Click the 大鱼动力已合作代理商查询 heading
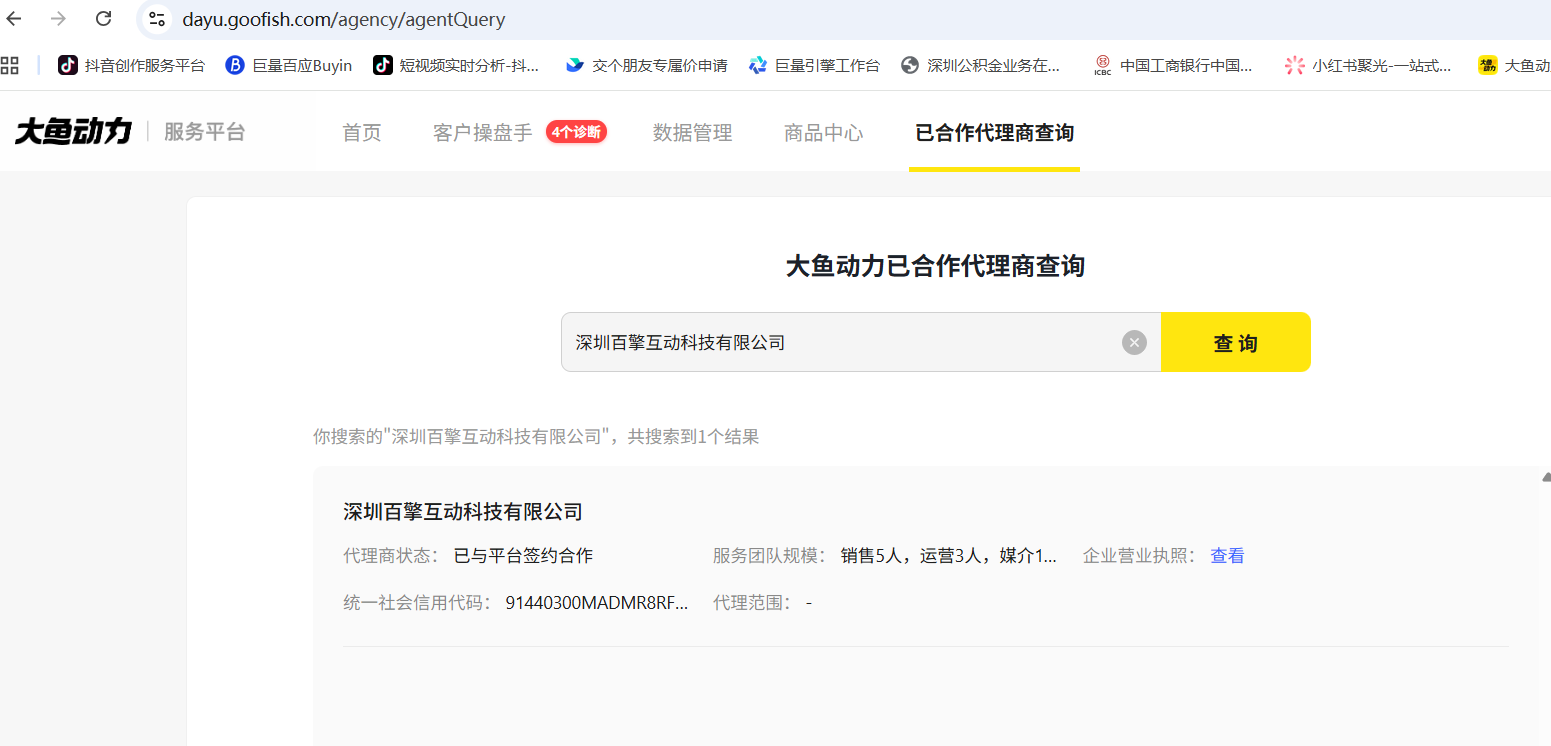 click(935, 266)
